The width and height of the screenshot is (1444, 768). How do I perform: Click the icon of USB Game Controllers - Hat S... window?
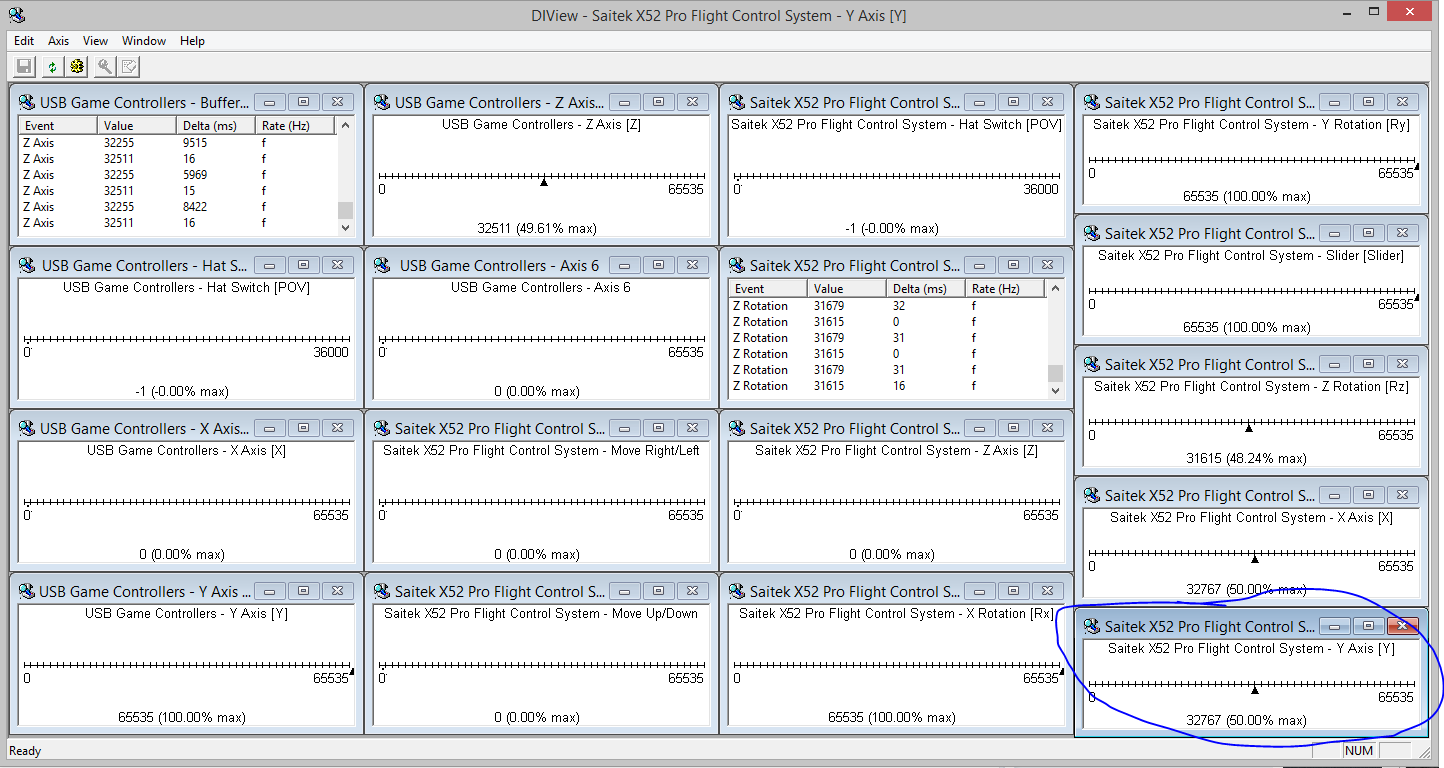click(27, 265)
